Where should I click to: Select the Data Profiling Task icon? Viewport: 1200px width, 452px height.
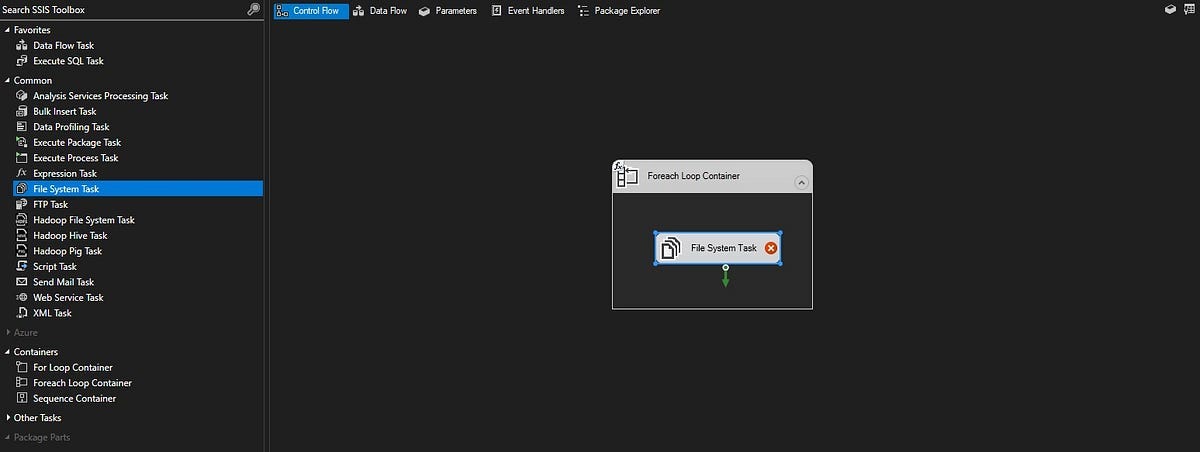pyautogui.click(x=23, y=127)
